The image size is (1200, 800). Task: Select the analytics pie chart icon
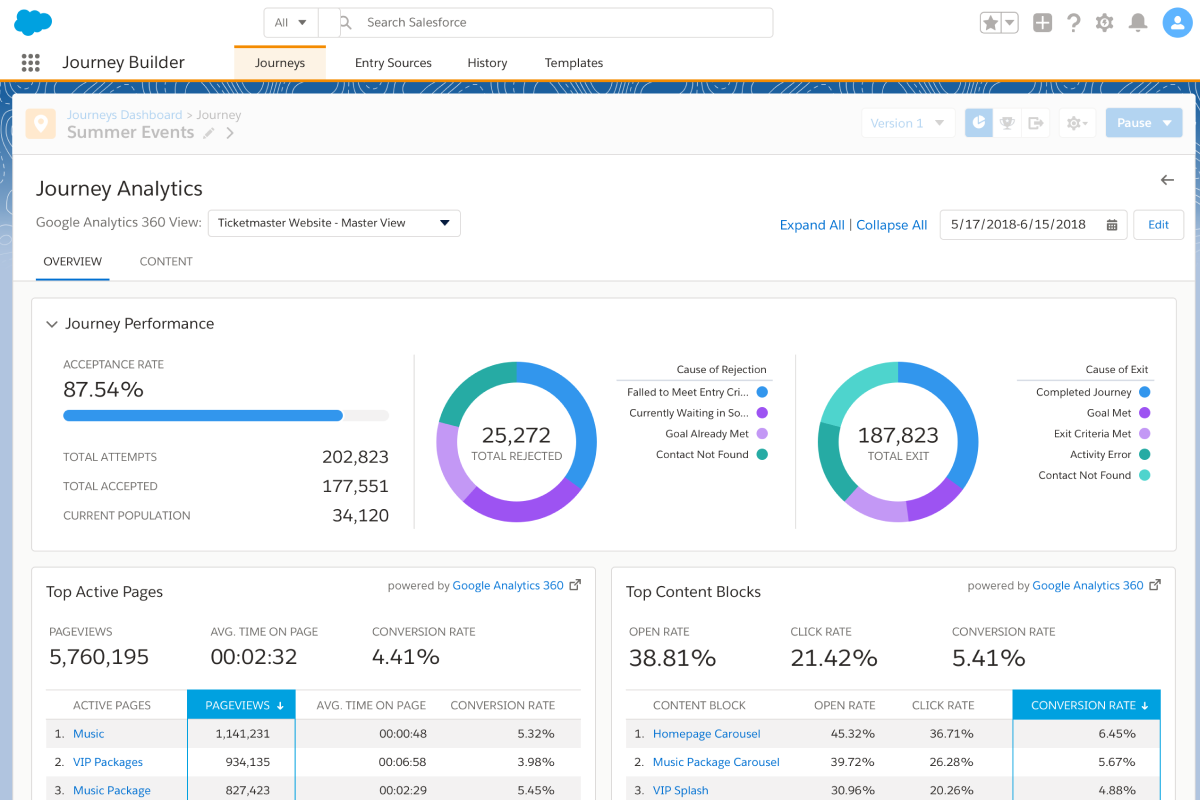point(979,123)
